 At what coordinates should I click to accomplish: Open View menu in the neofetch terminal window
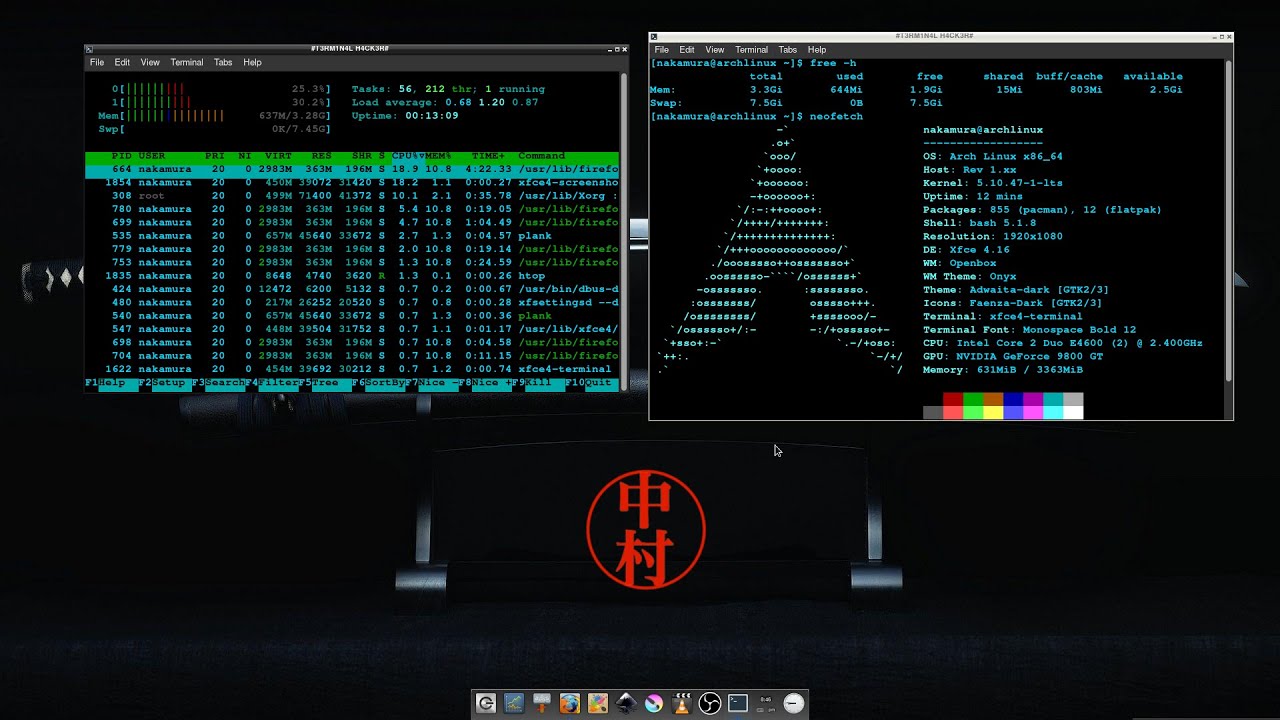coord(715,50)
